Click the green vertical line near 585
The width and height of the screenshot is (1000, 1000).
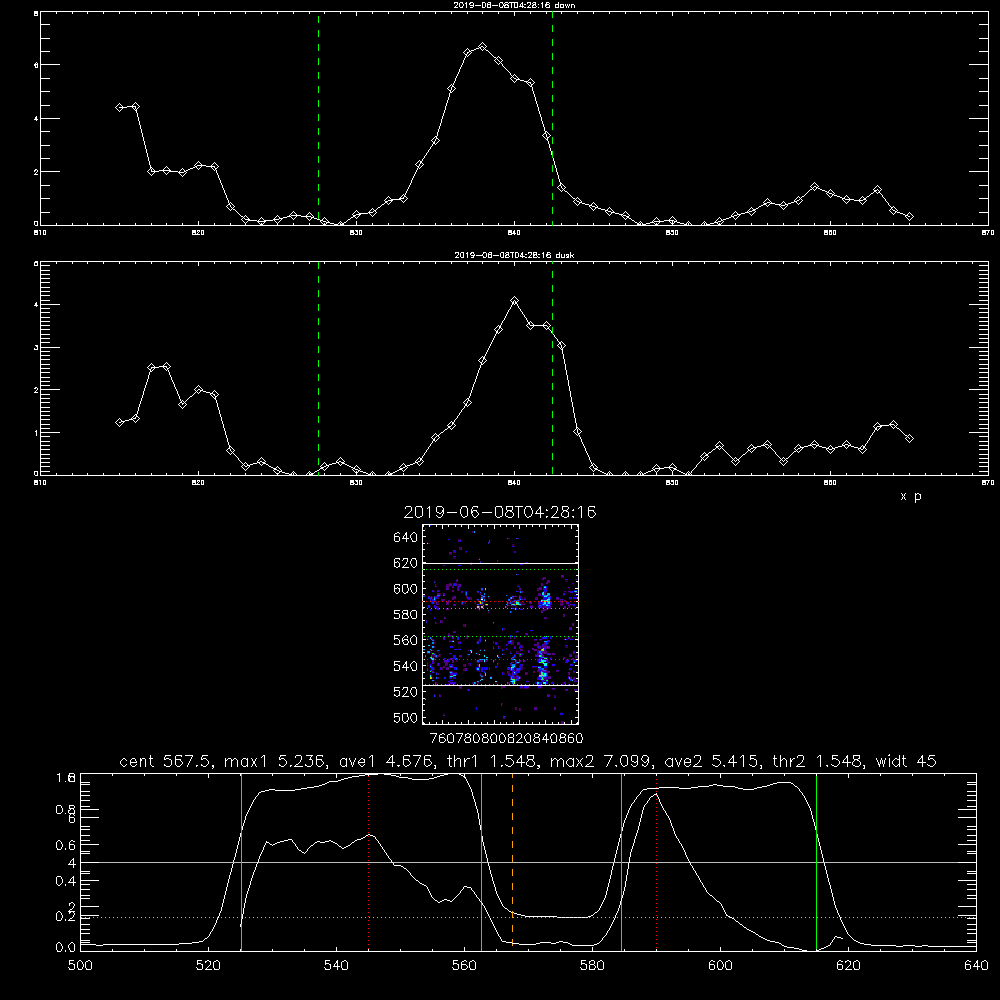point(622,861)
